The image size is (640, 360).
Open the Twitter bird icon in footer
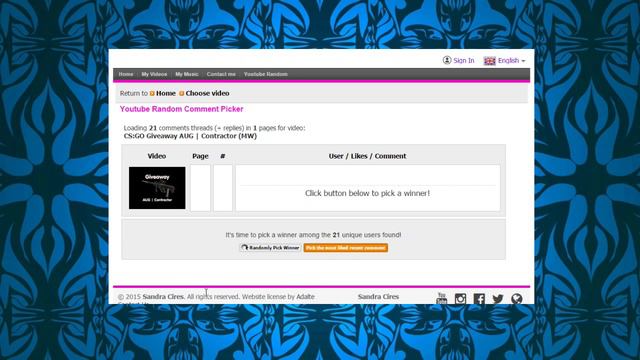click(x=498, y=299)
